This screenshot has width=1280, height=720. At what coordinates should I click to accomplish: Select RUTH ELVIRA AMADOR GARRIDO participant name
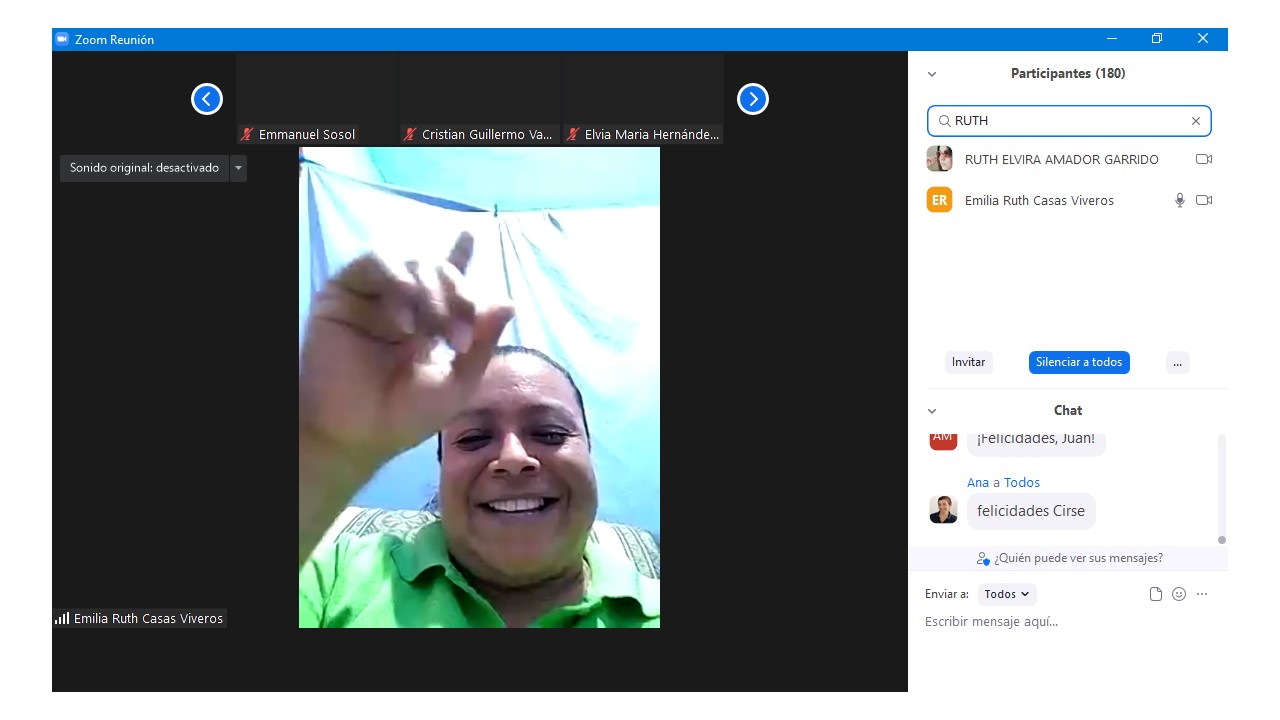1061,159
